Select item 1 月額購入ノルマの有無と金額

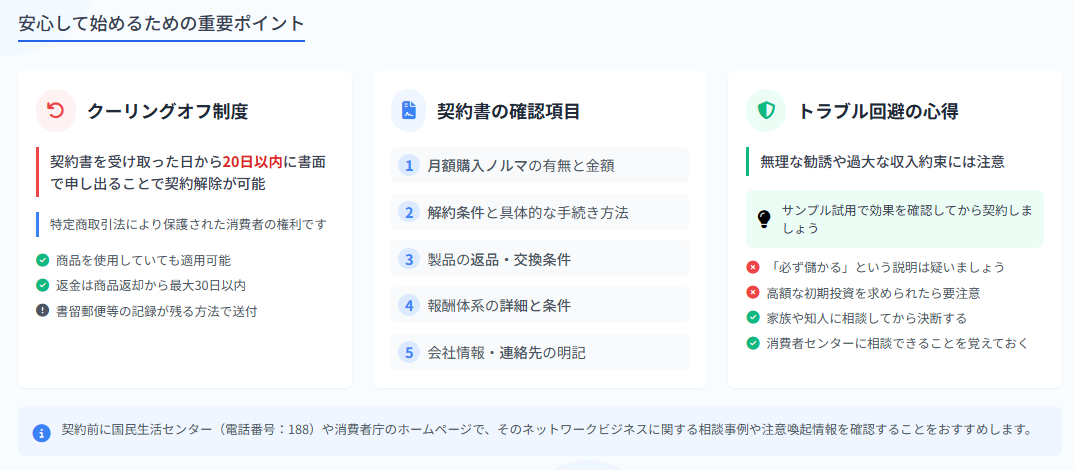pyautogui.click(x=540, y=165)
